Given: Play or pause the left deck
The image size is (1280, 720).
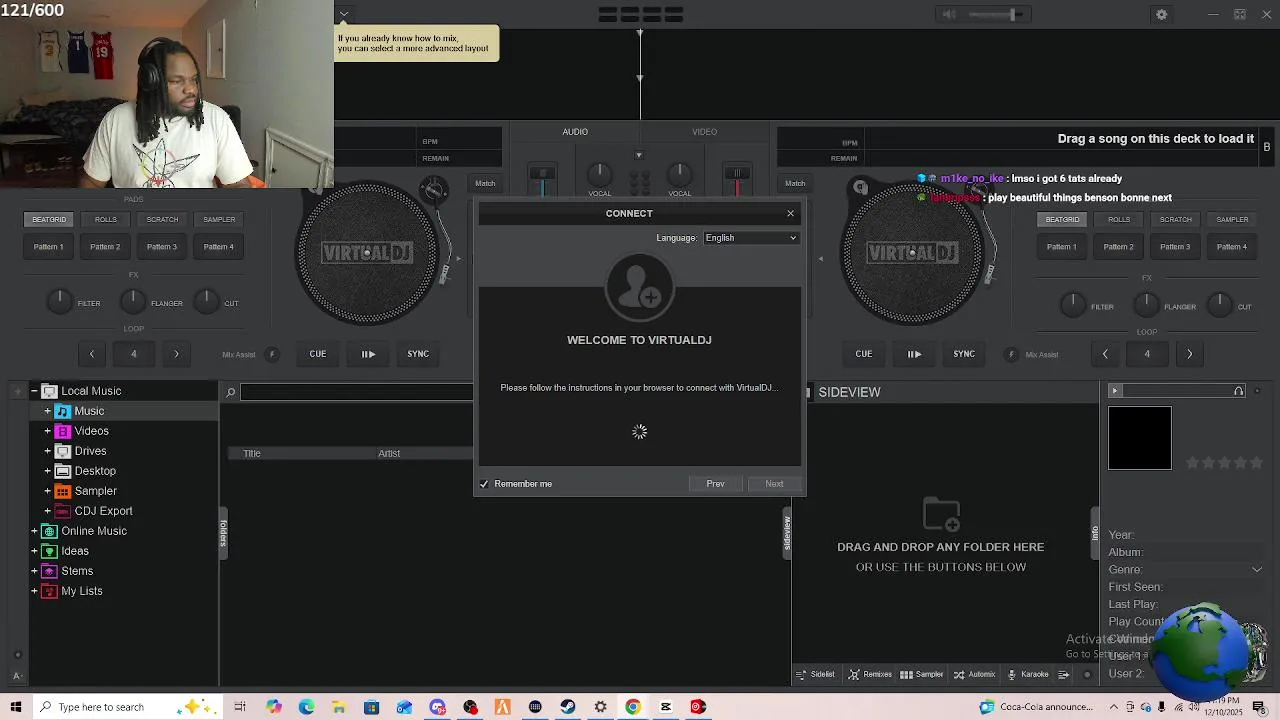Looking at the screenshot, I should point(368,354).
